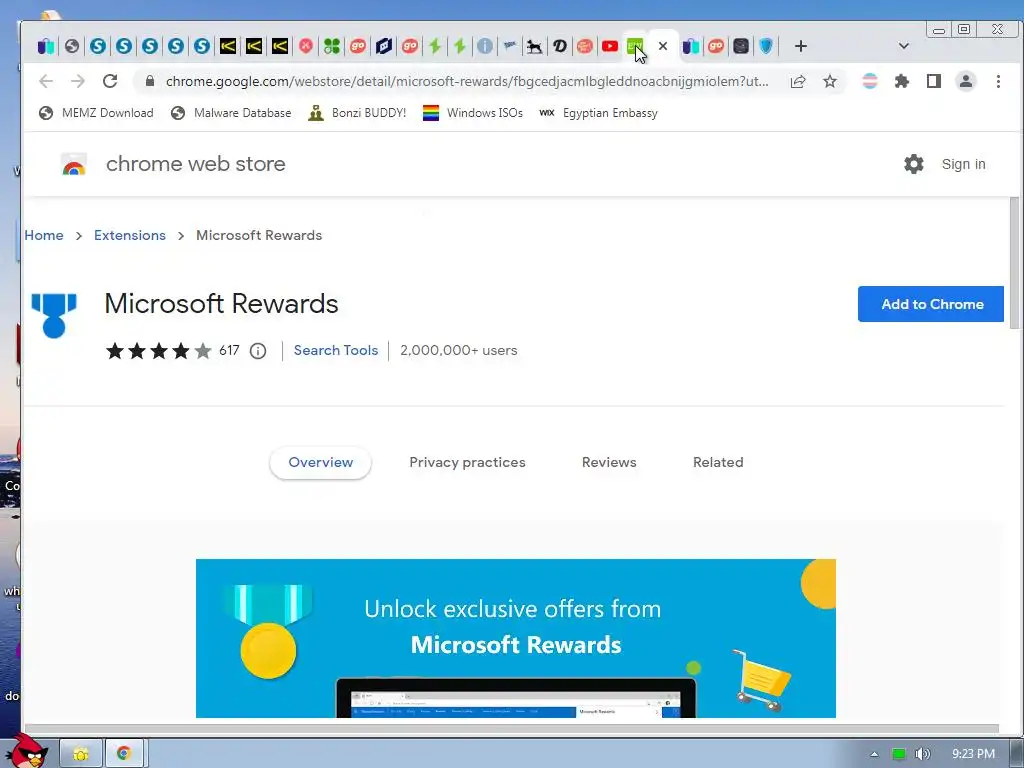Click the 9:23 PM clock
This screenshot has height=768, width=1024.
pyautogui.click(x=973, y=754)
